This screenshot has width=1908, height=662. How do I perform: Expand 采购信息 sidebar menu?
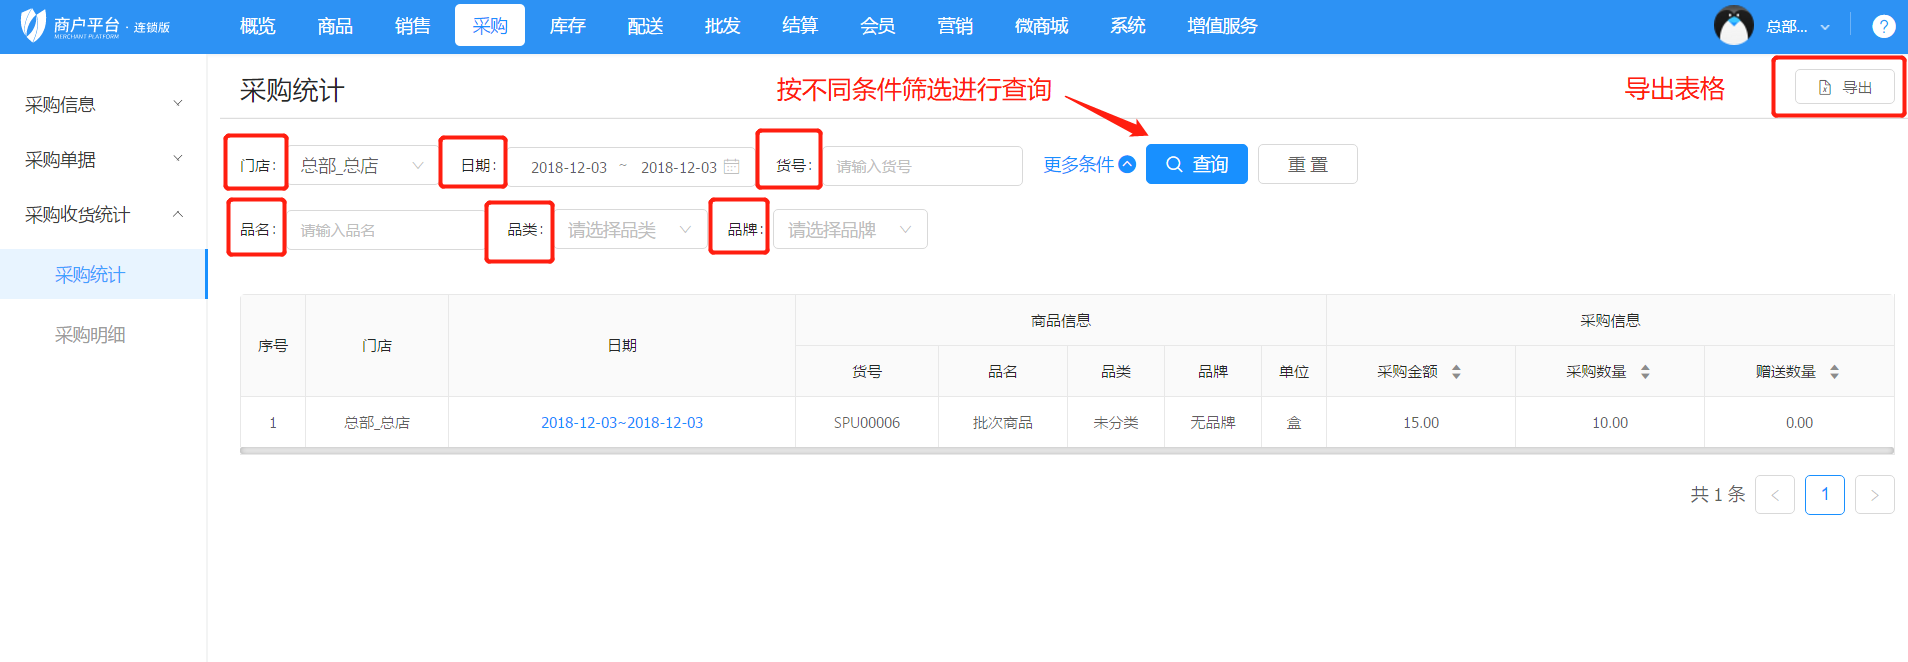click(x=103, y=105)
